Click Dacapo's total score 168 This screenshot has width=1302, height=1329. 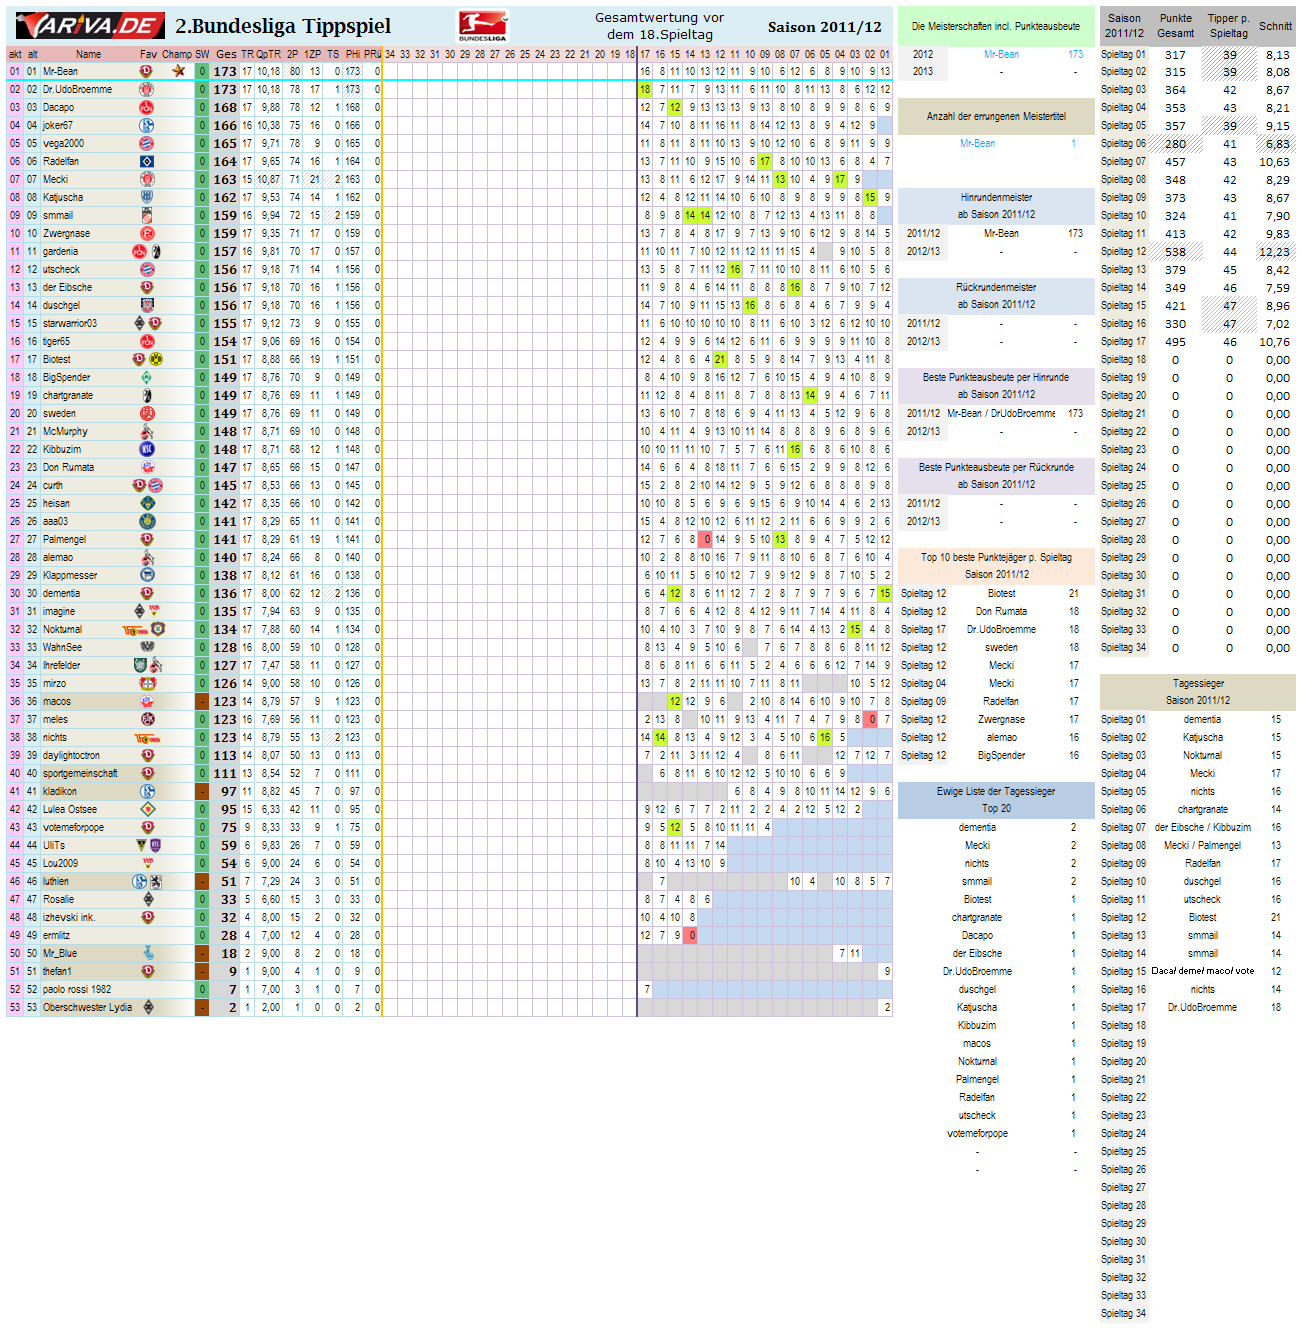coord(225,107)
